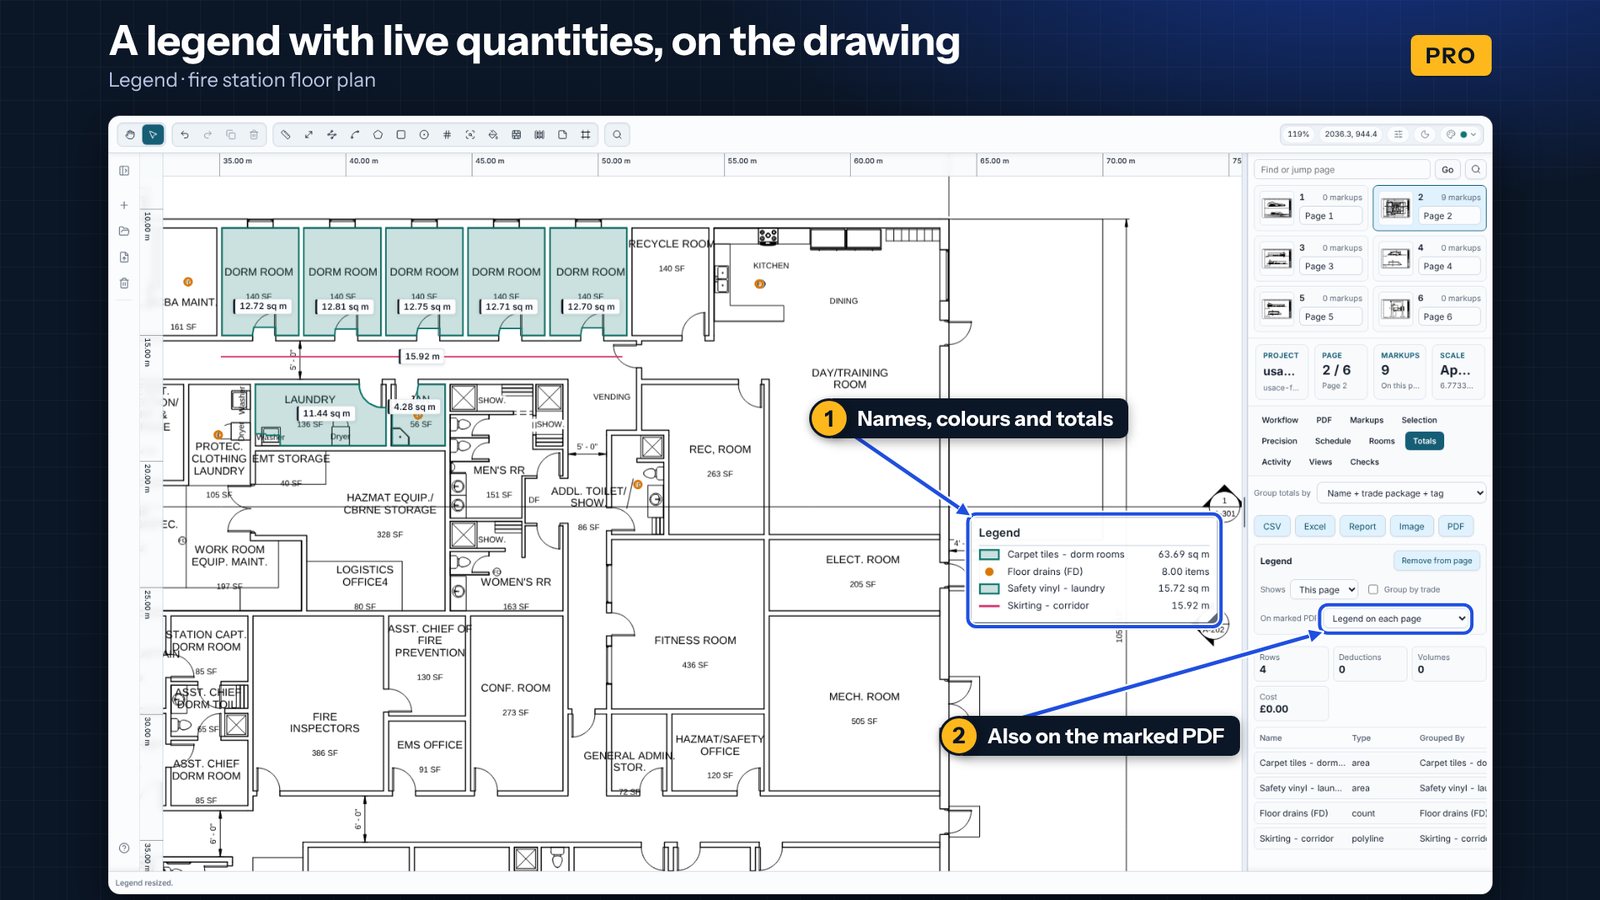Viewport: 1600px width, 900px height.
Task: Open Group totals by dropdown
Action: point(1402,493)
